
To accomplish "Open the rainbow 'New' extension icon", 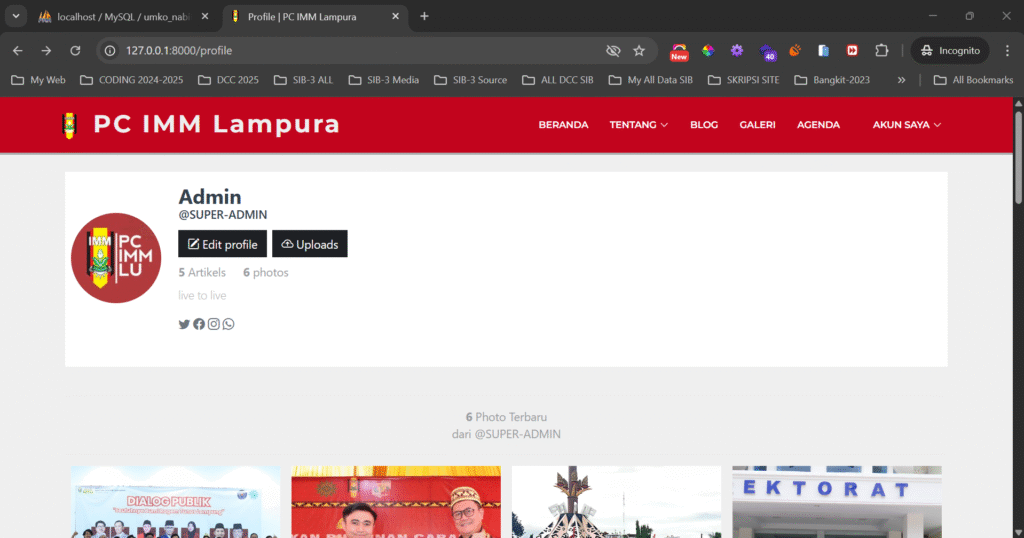I will pyautogui.click(x=679, y=51).
